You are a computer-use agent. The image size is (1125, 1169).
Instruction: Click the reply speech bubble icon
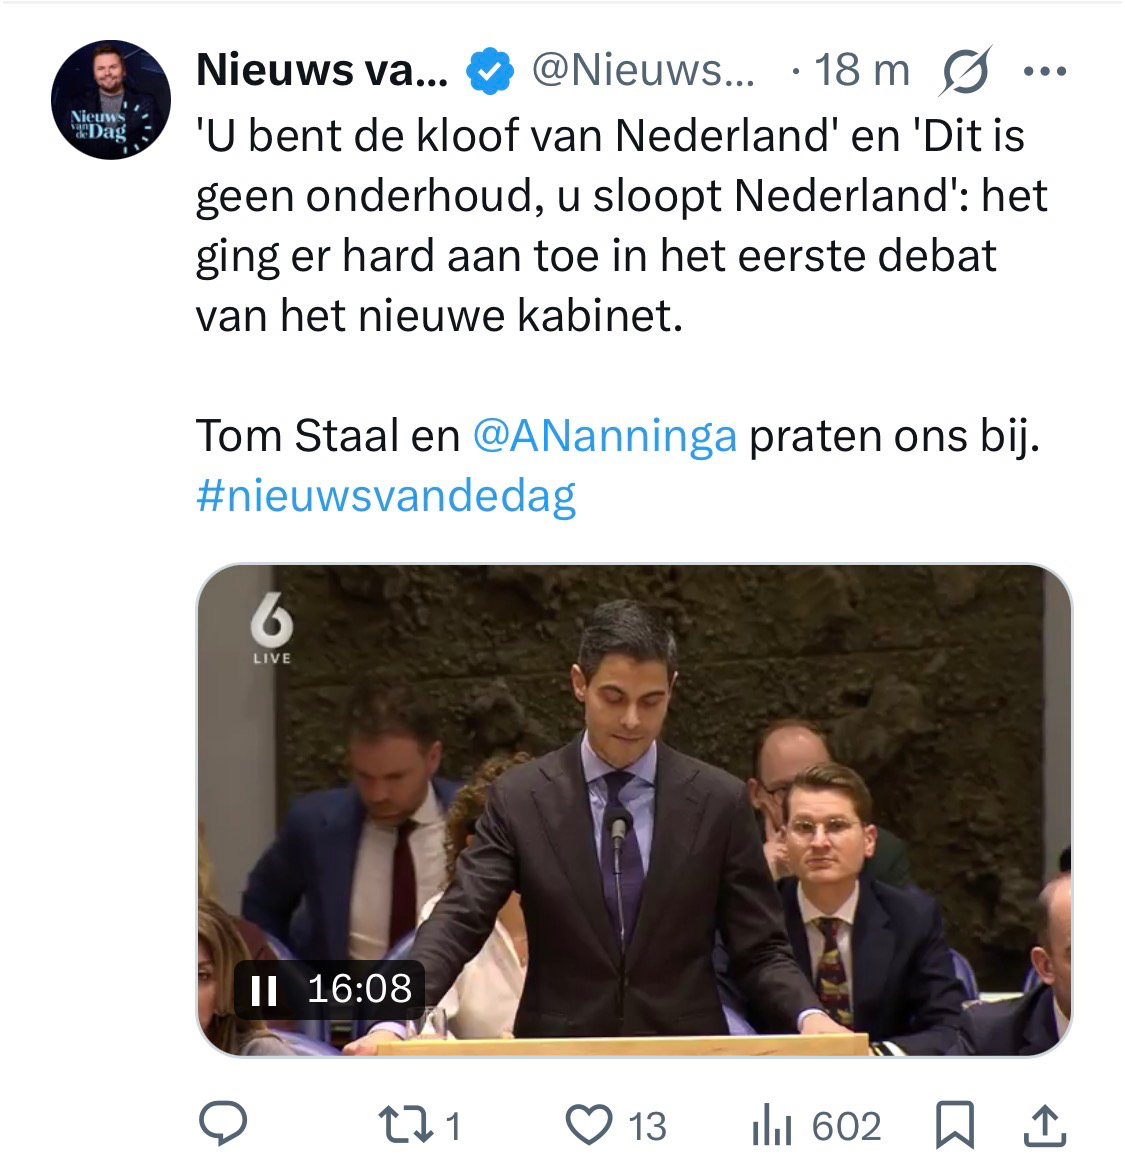(223, 1125)
